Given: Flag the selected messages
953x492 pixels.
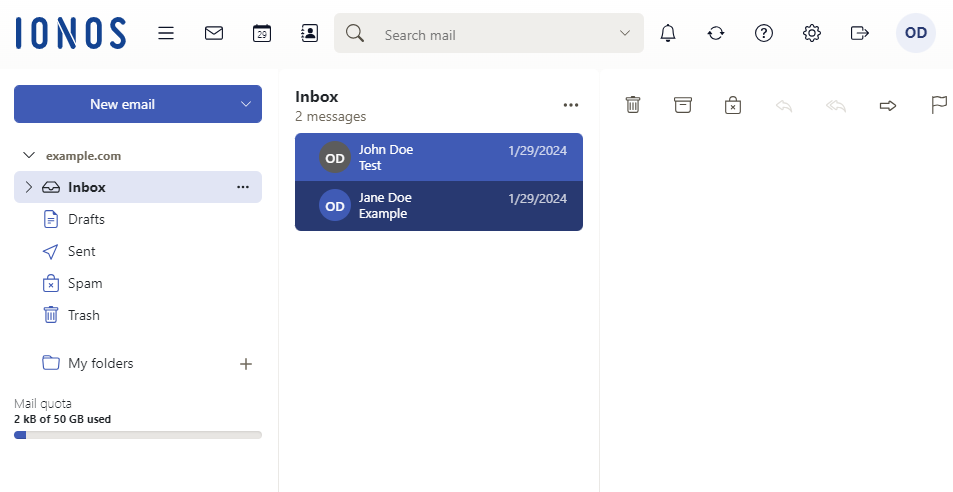Looking at the screenshot, I should click(x=939, y=105).
